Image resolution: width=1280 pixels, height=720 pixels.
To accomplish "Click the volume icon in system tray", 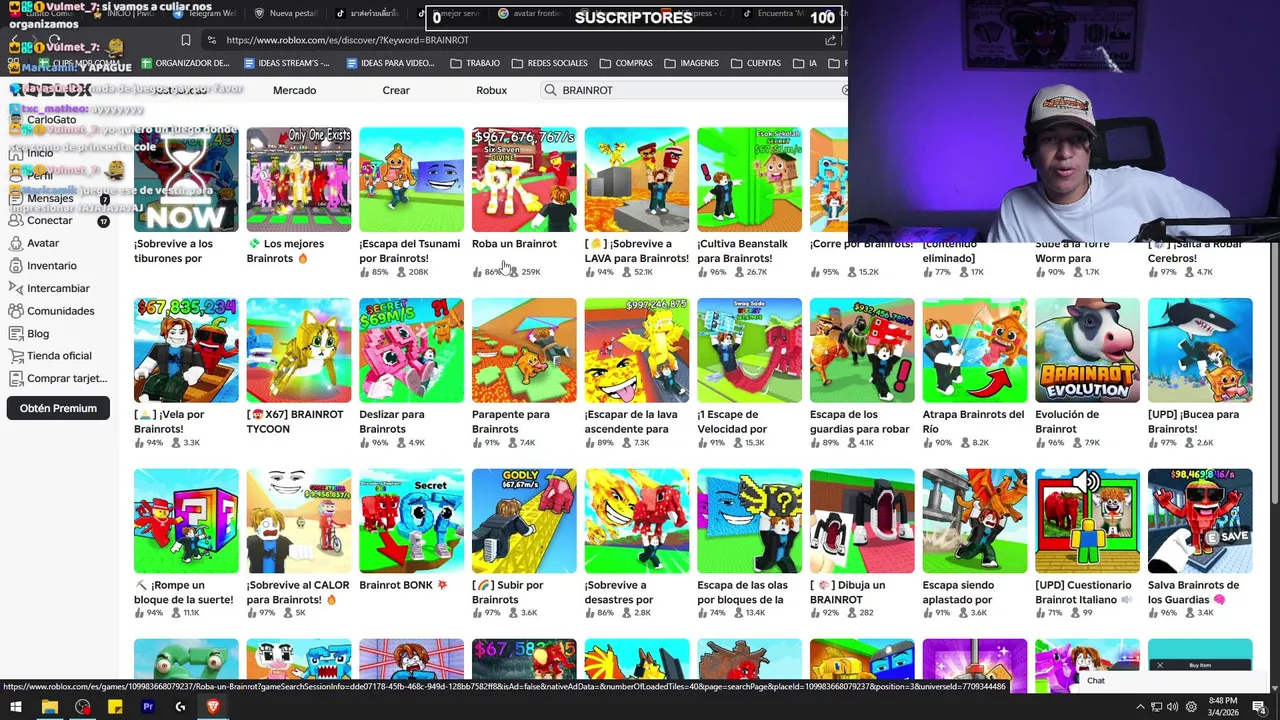I will pyautogui.click(x=1173, y=707).
